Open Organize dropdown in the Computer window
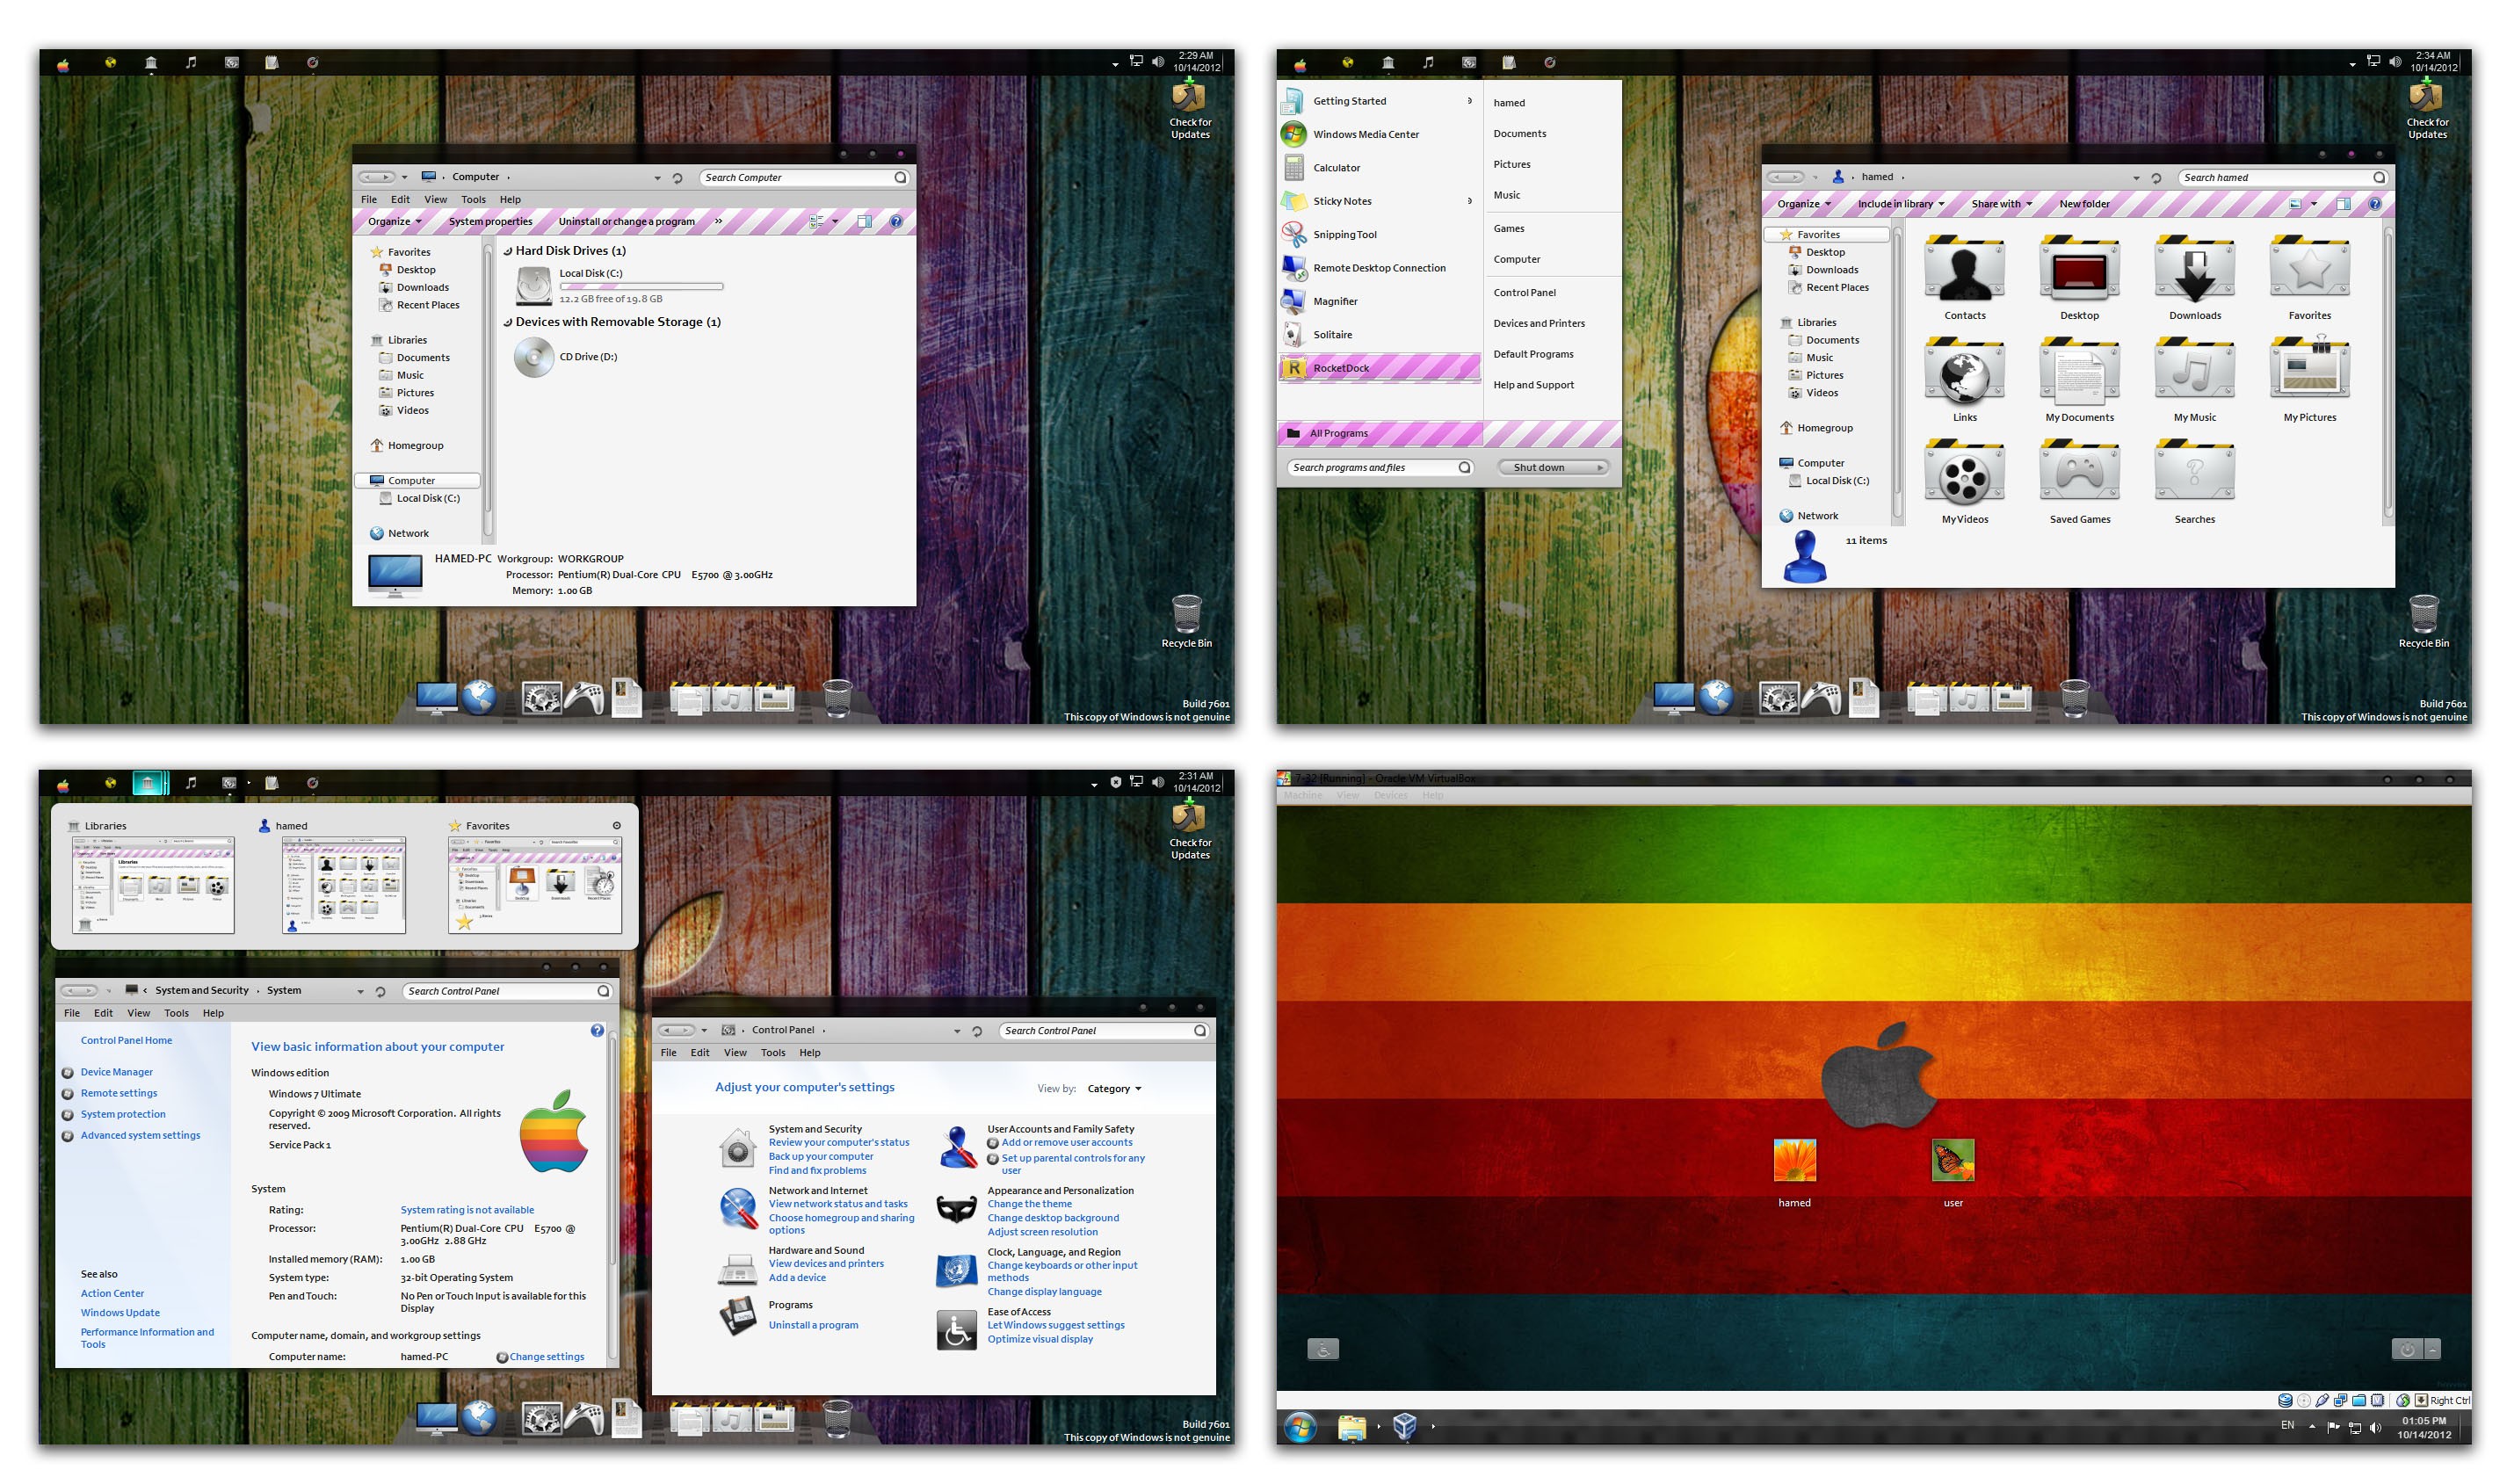 [395, 221]
